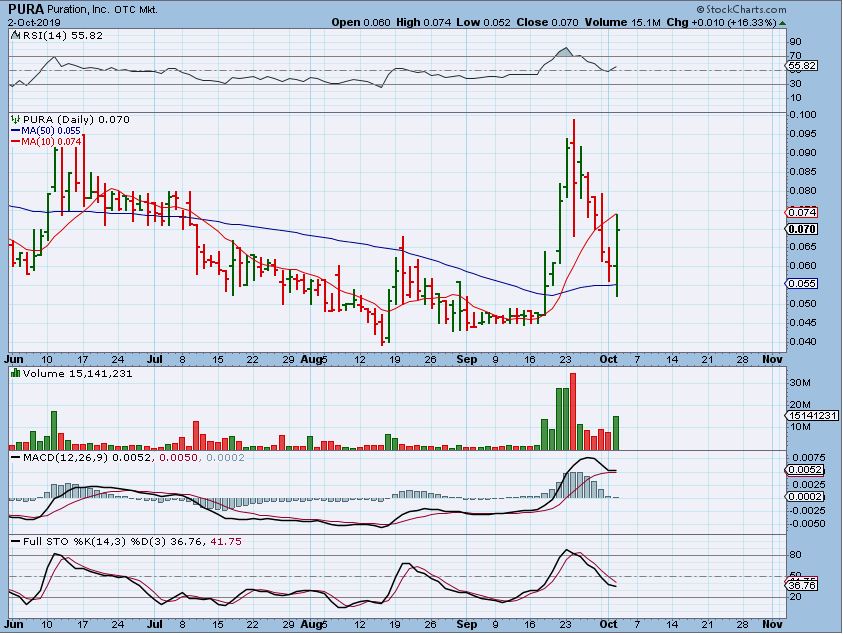The image size is (843, 635).
Task: Click the tallest red volume bar
Action: (x=573, y=411)
